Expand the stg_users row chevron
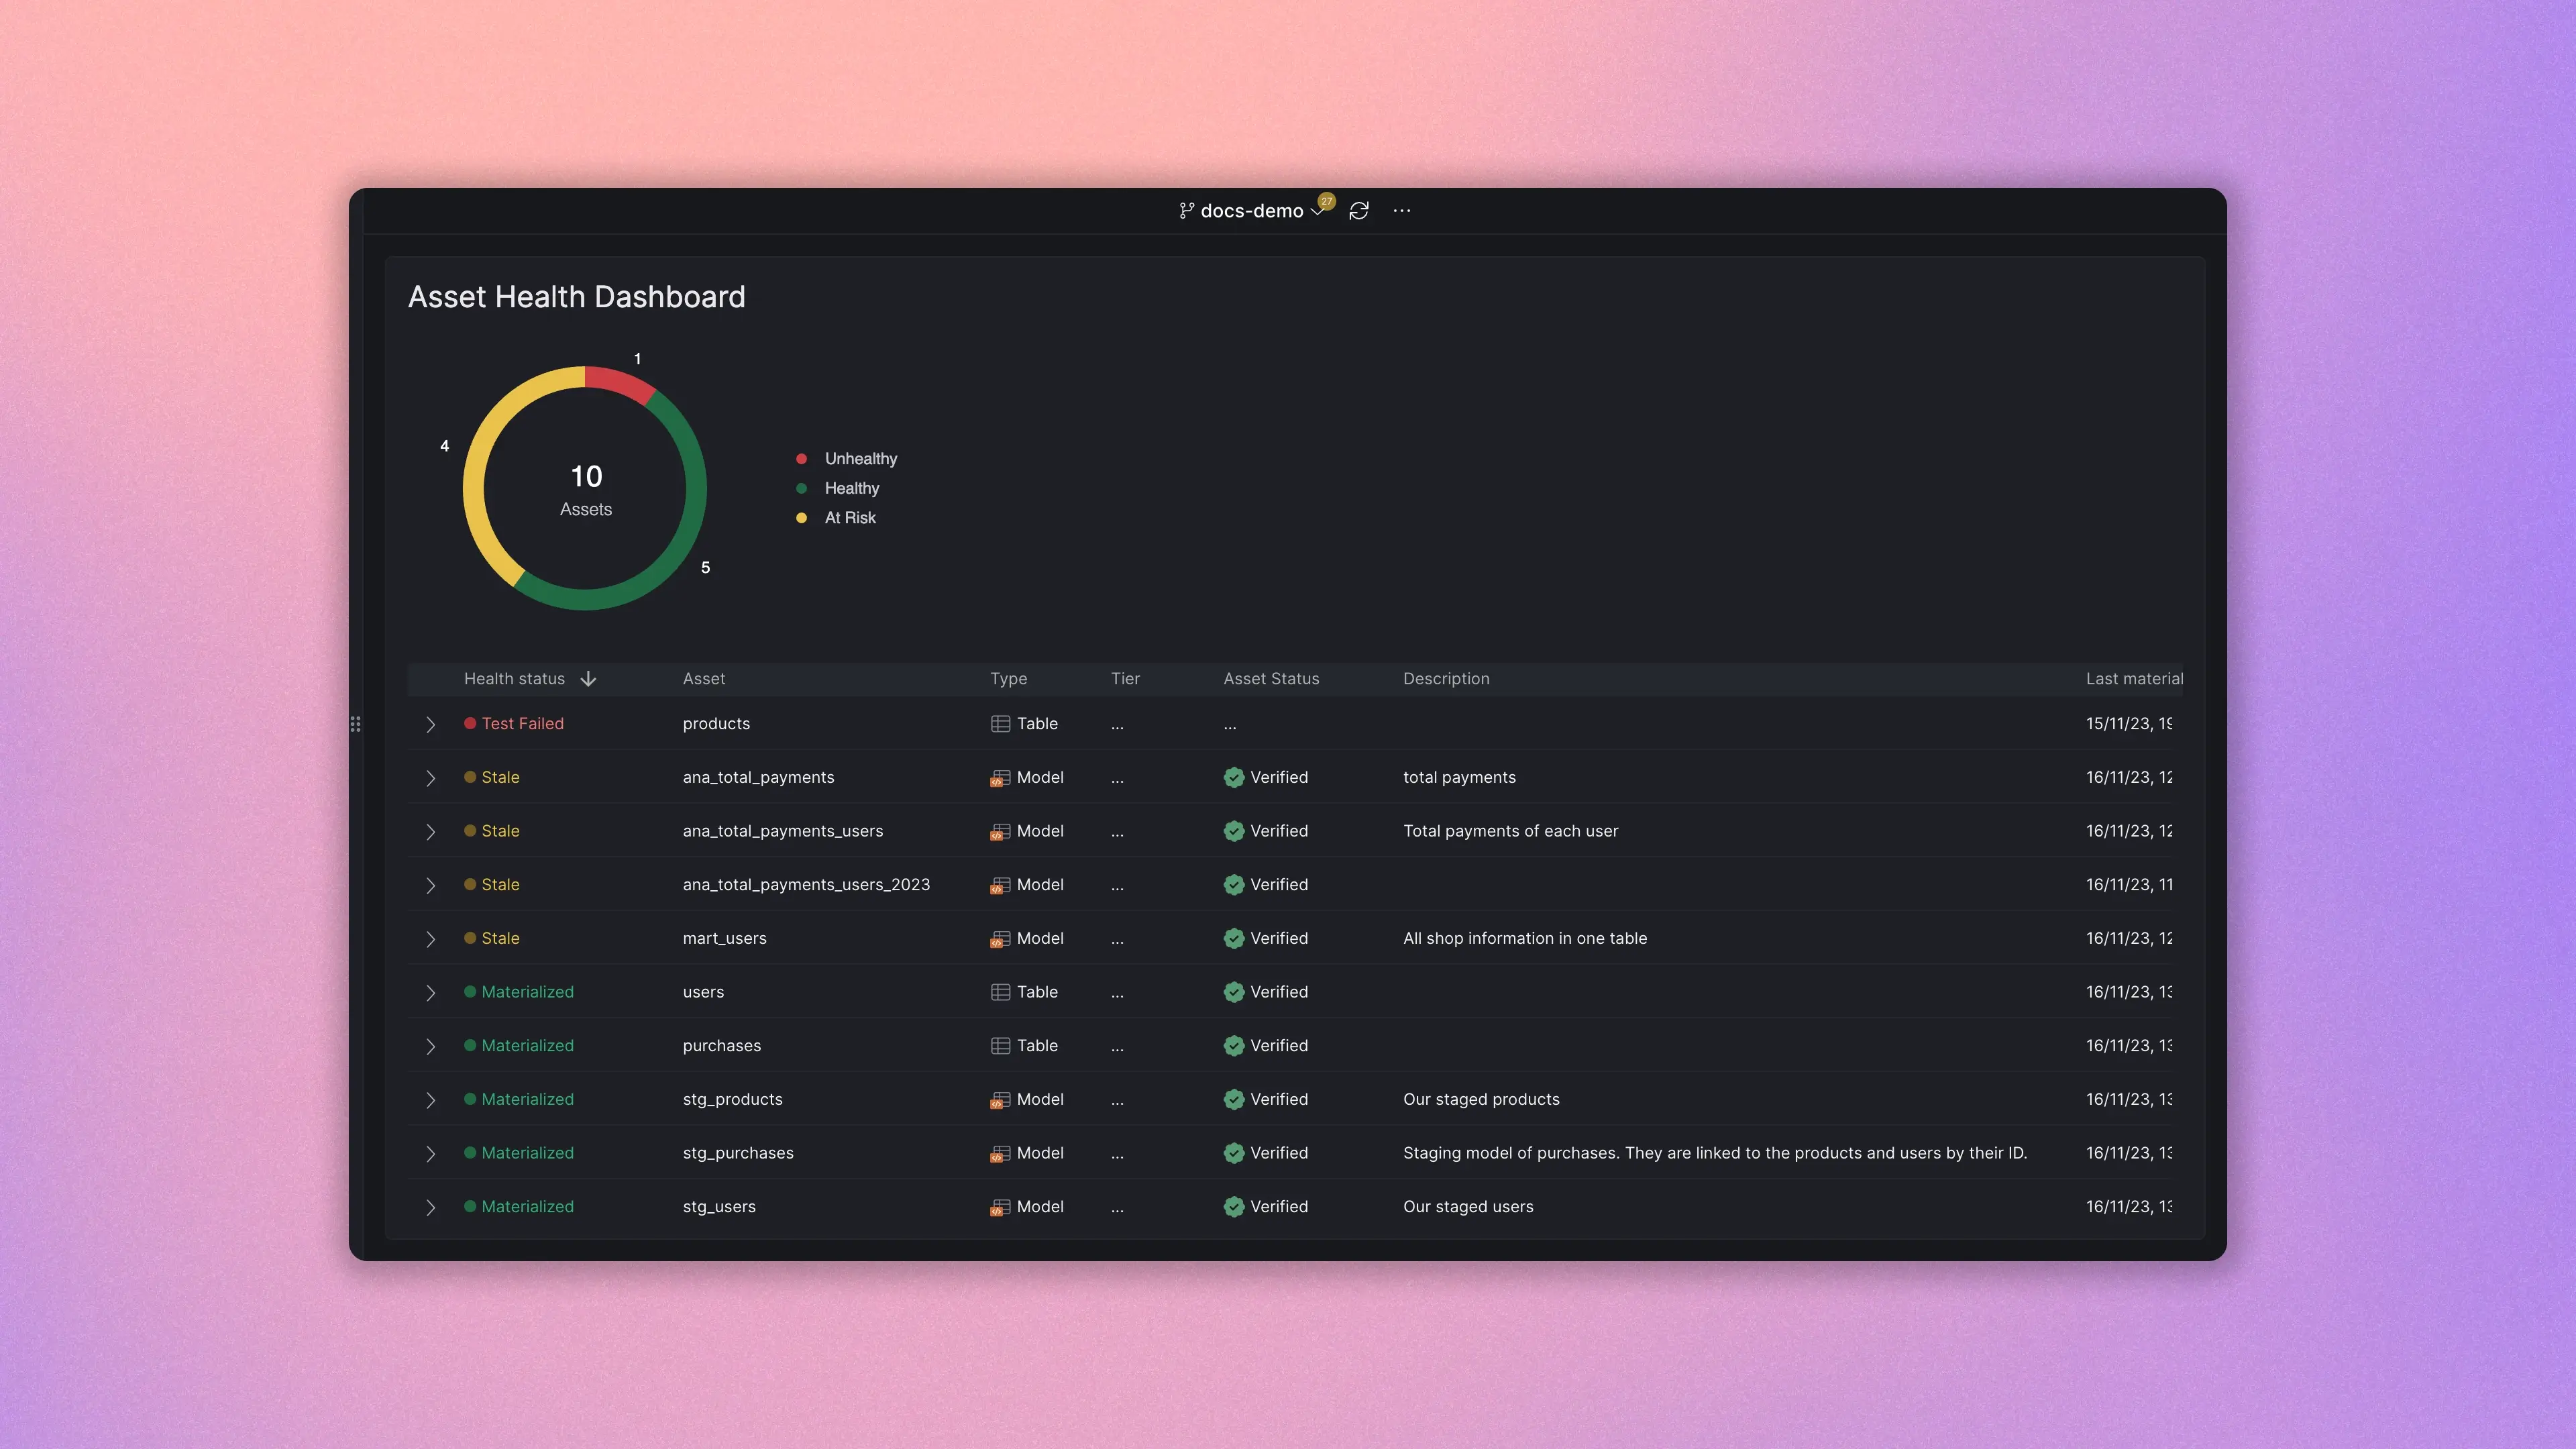This screenshot has width=2576, height=1449. coord(431,1207)
